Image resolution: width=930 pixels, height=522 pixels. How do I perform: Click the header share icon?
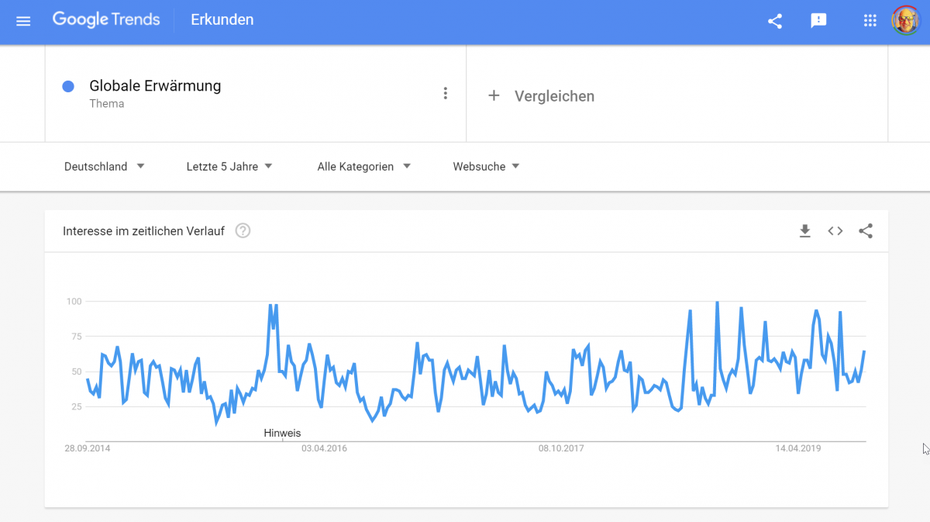point(775,21)
